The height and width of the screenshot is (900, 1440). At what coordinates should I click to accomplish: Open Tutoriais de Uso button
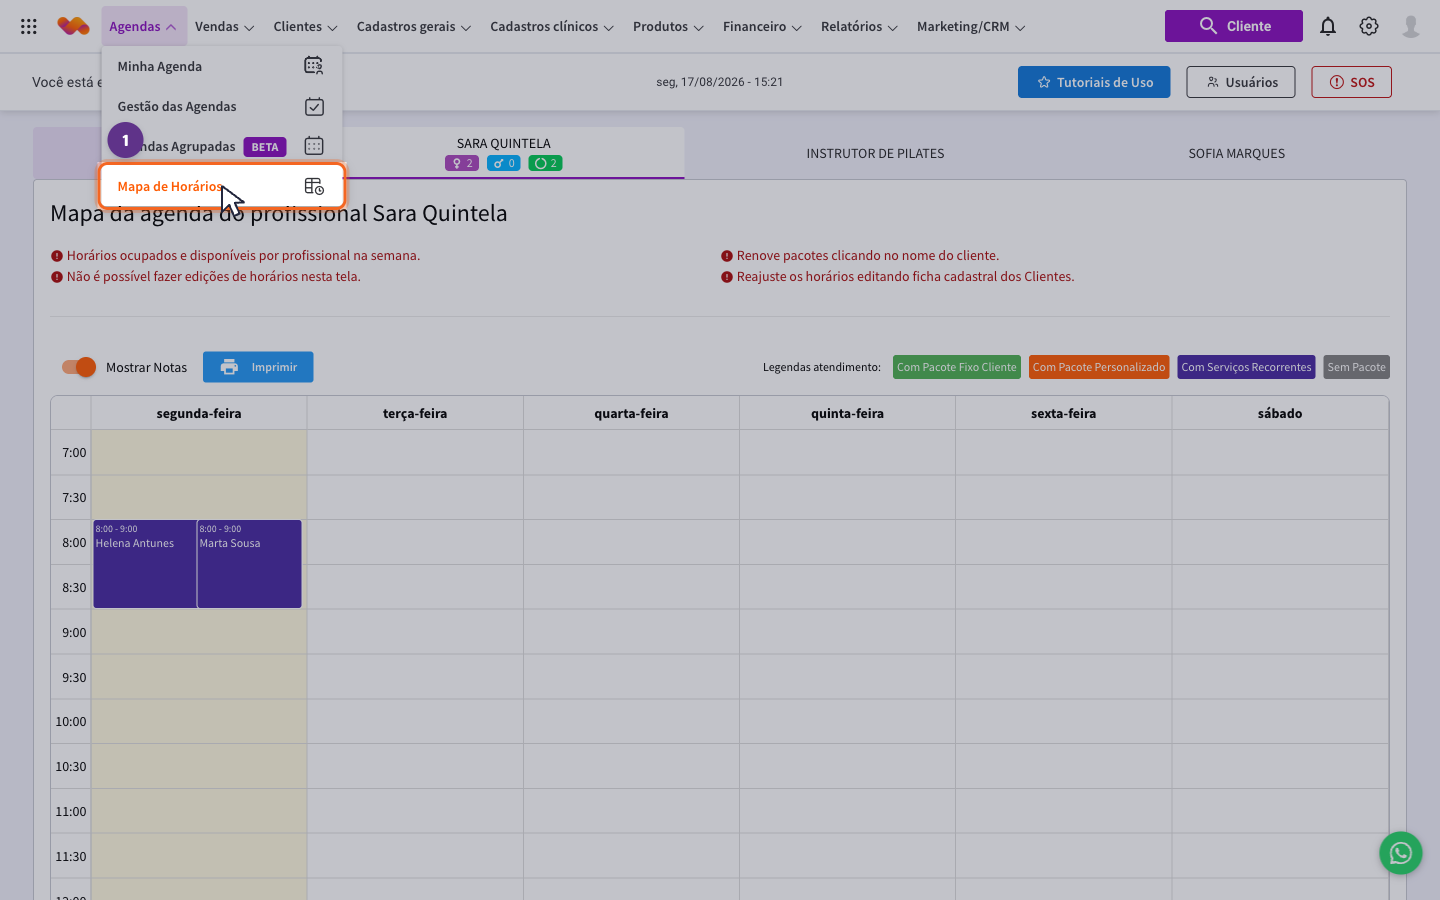(1094, 82)
